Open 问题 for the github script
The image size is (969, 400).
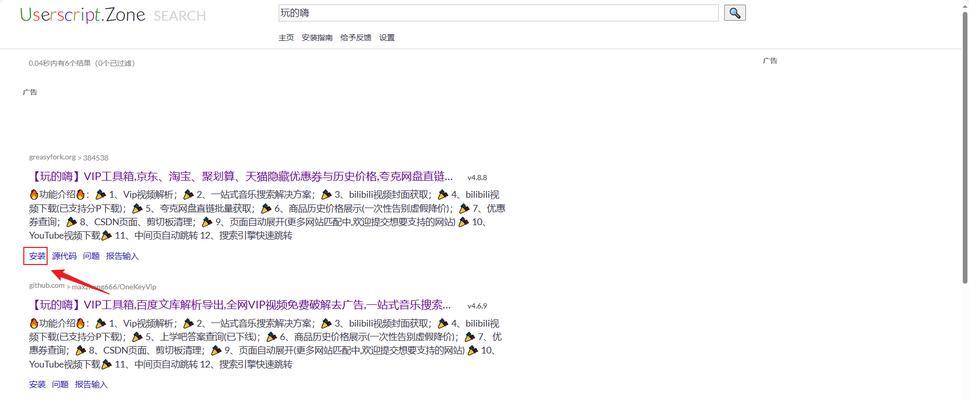point(61,385)
